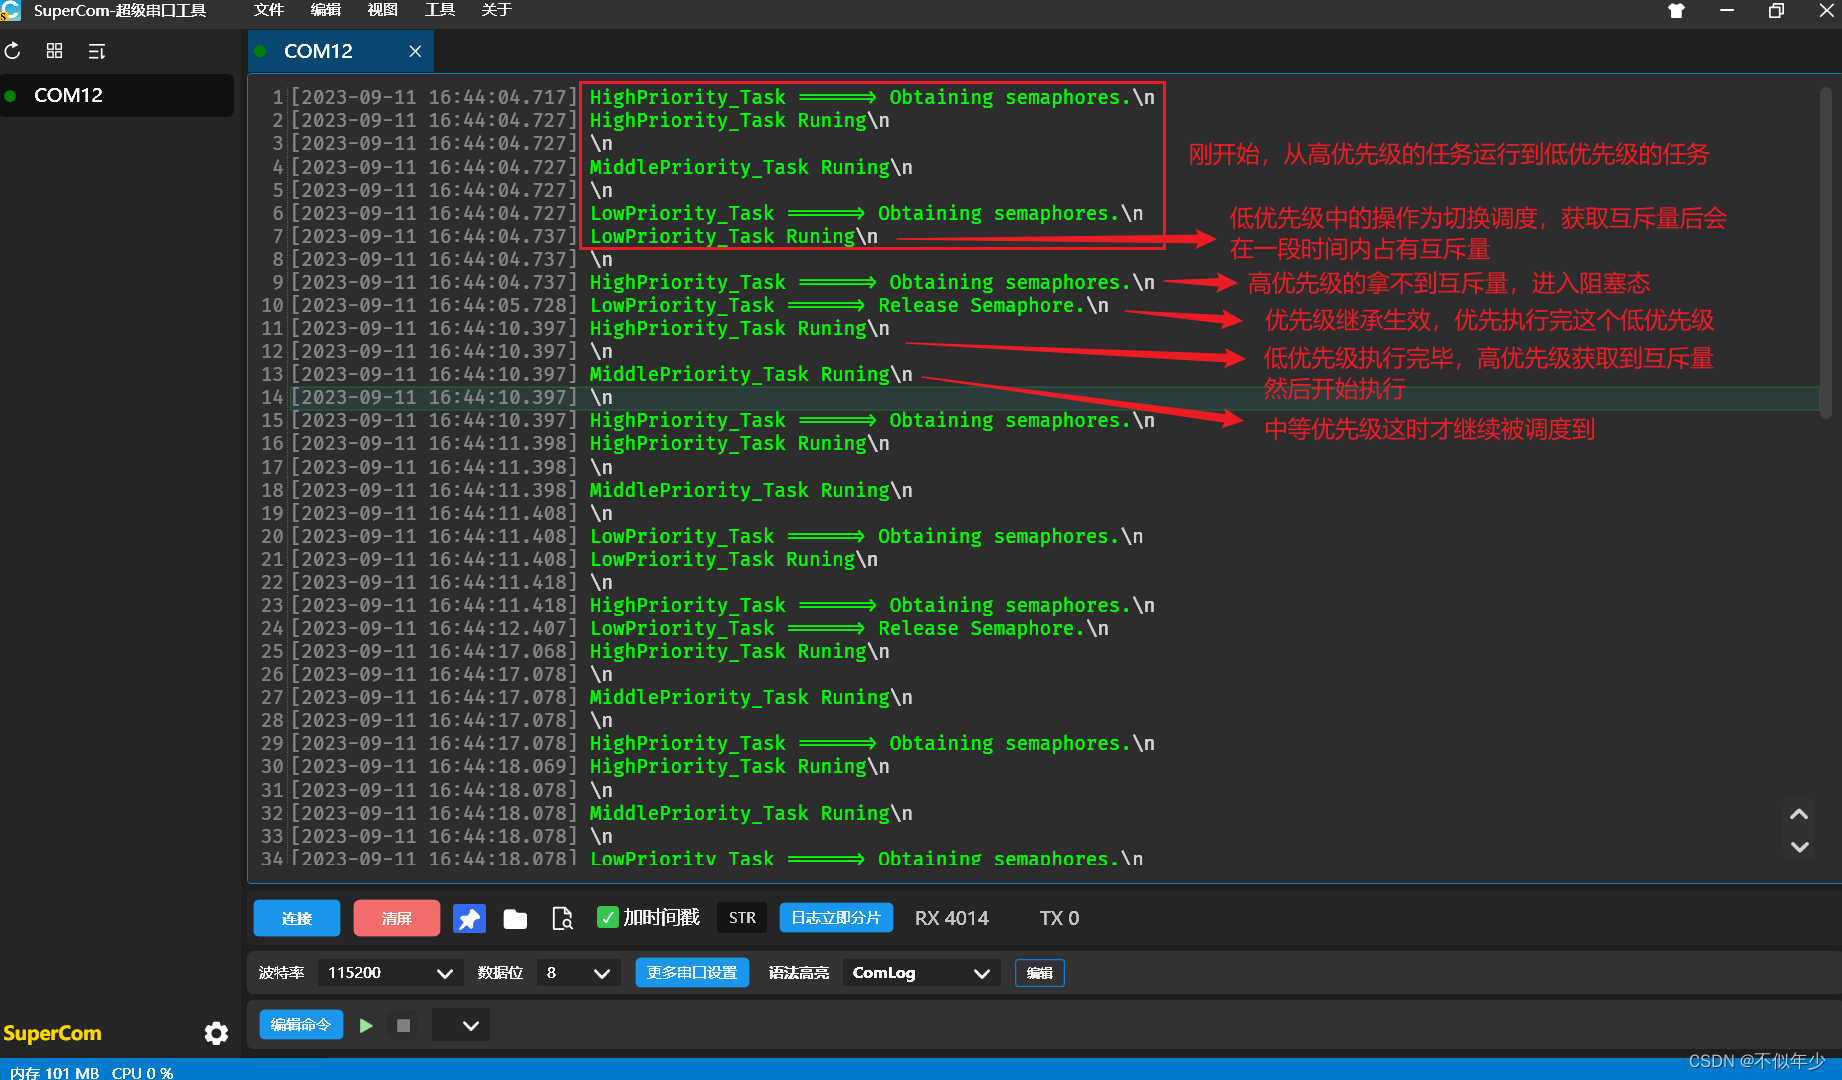
Task: Click the 清屏 clear screen button
Action: pyautogui.click(x=397, y=918)
